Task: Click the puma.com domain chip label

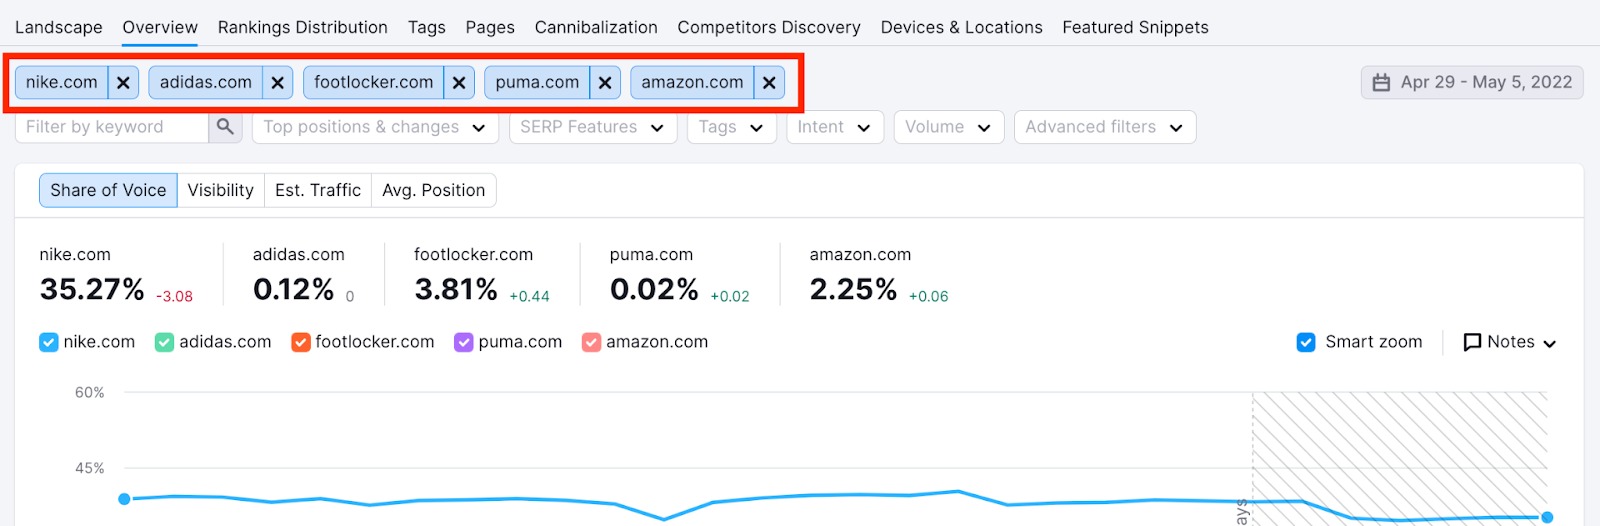Action: pos(537,83)
